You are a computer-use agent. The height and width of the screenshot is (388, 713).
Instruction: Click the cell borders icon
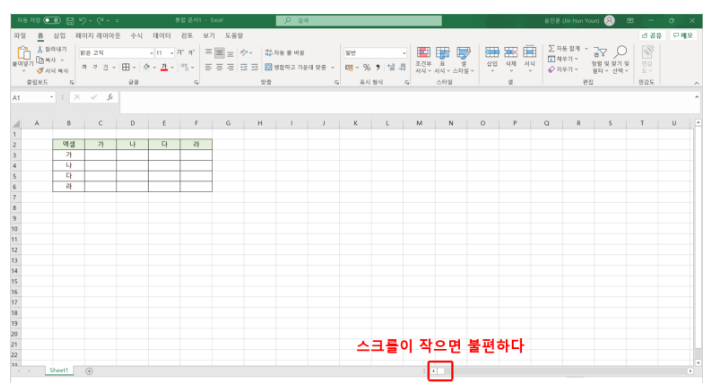(x=126, y=67)
